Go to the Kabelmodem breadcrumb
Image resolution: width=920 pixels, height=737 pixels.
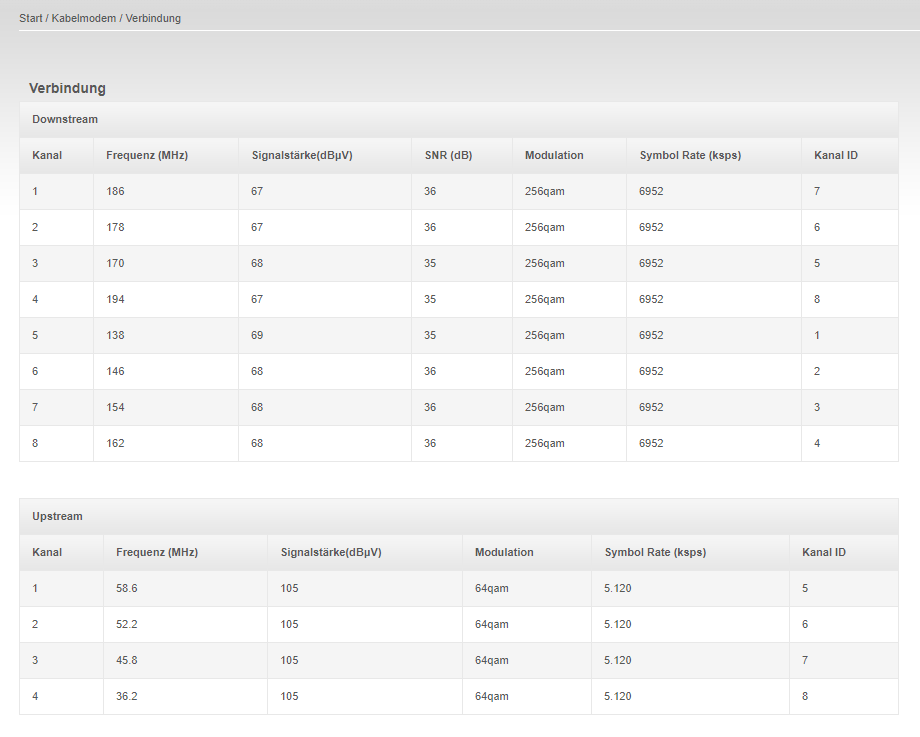(x=84, y=18)
